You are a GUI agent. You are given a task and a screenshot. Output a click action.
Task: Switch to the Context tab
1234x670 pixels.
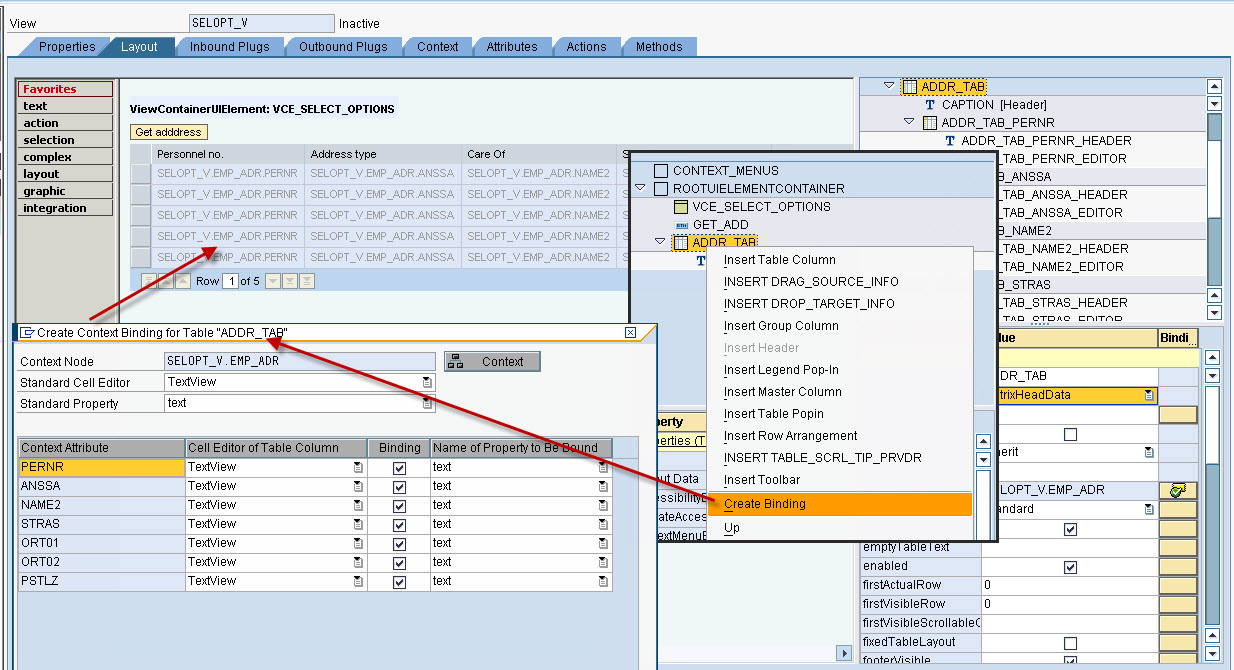click(438, 47)
